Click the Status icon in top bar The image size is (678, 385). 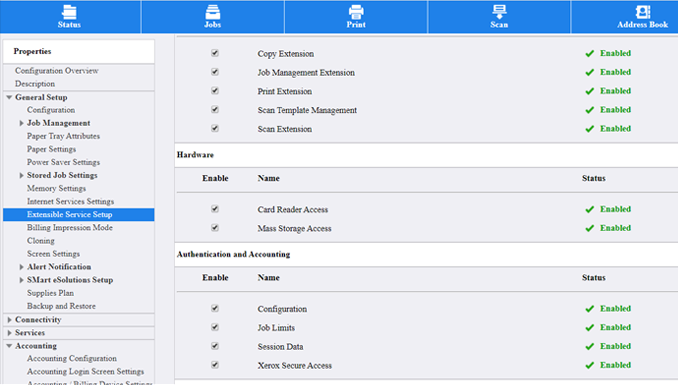click(69, 12)
